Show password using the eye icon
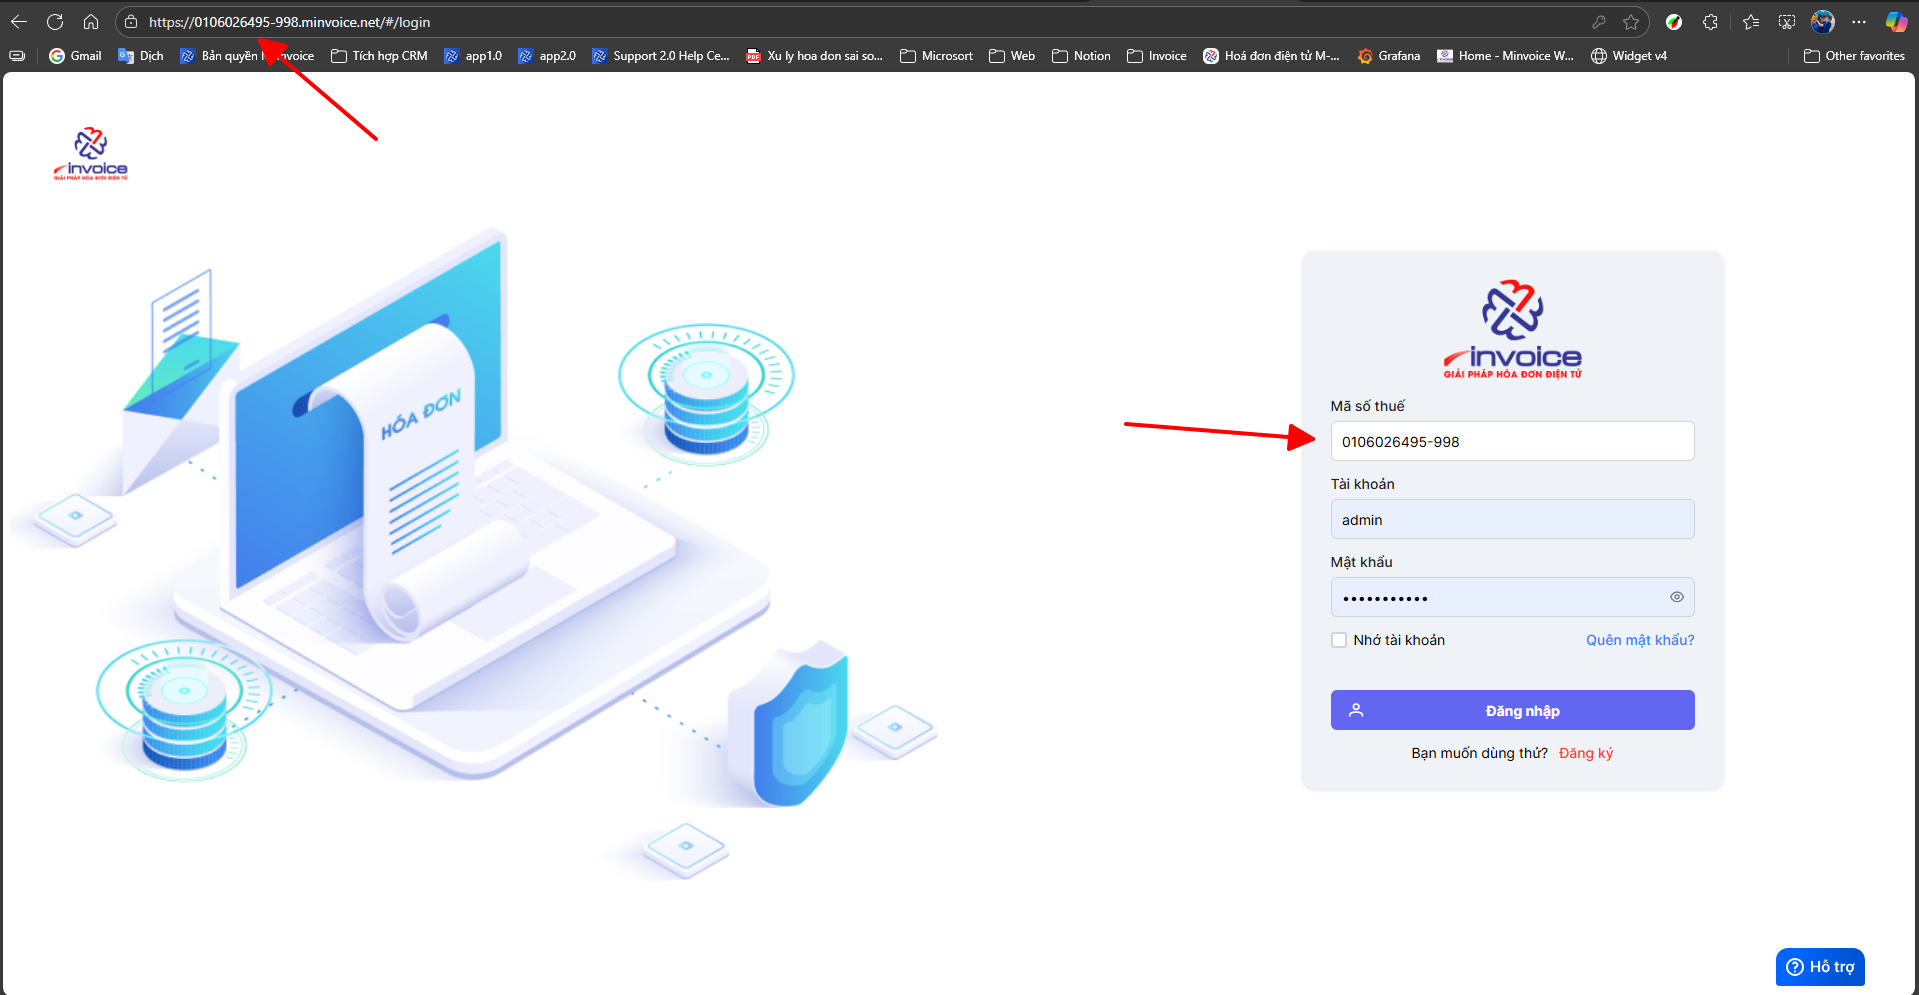 [1677, 597]
